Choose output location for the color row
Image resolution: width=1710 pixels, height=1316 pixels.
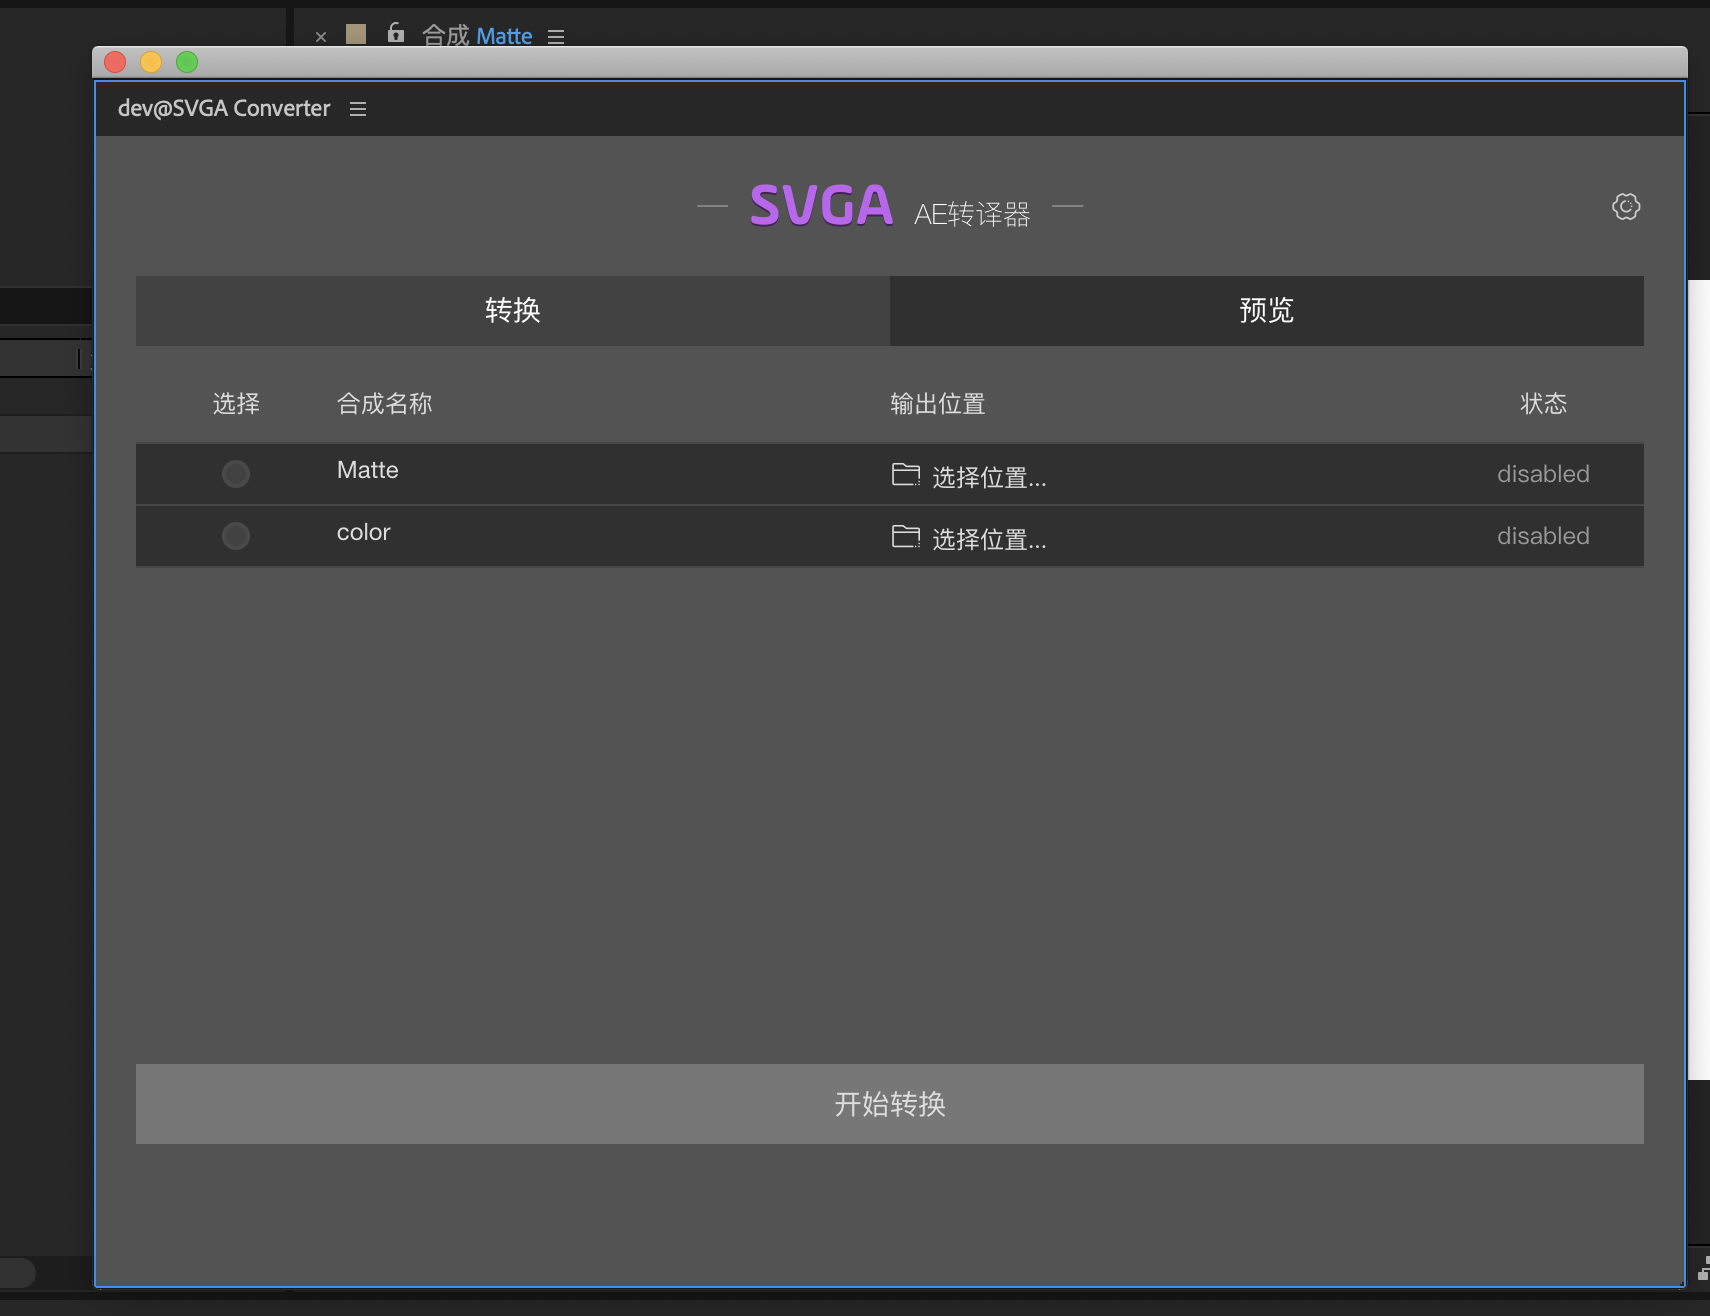click(989, 539)
